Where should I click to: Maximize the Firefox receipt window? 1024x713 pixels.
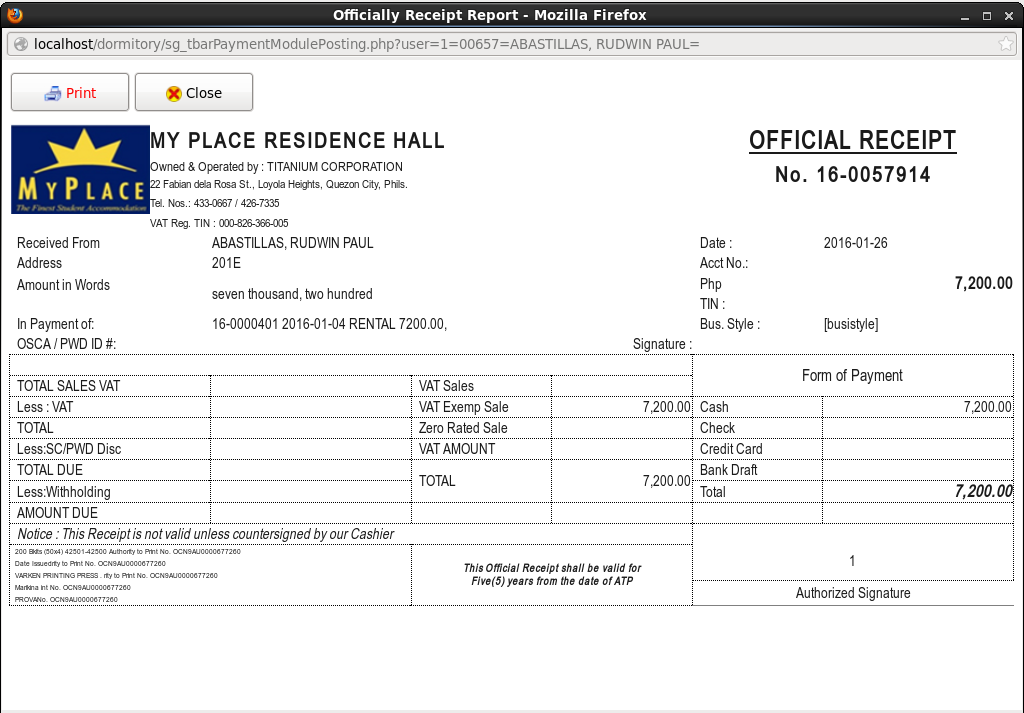[x=987, y=15]
